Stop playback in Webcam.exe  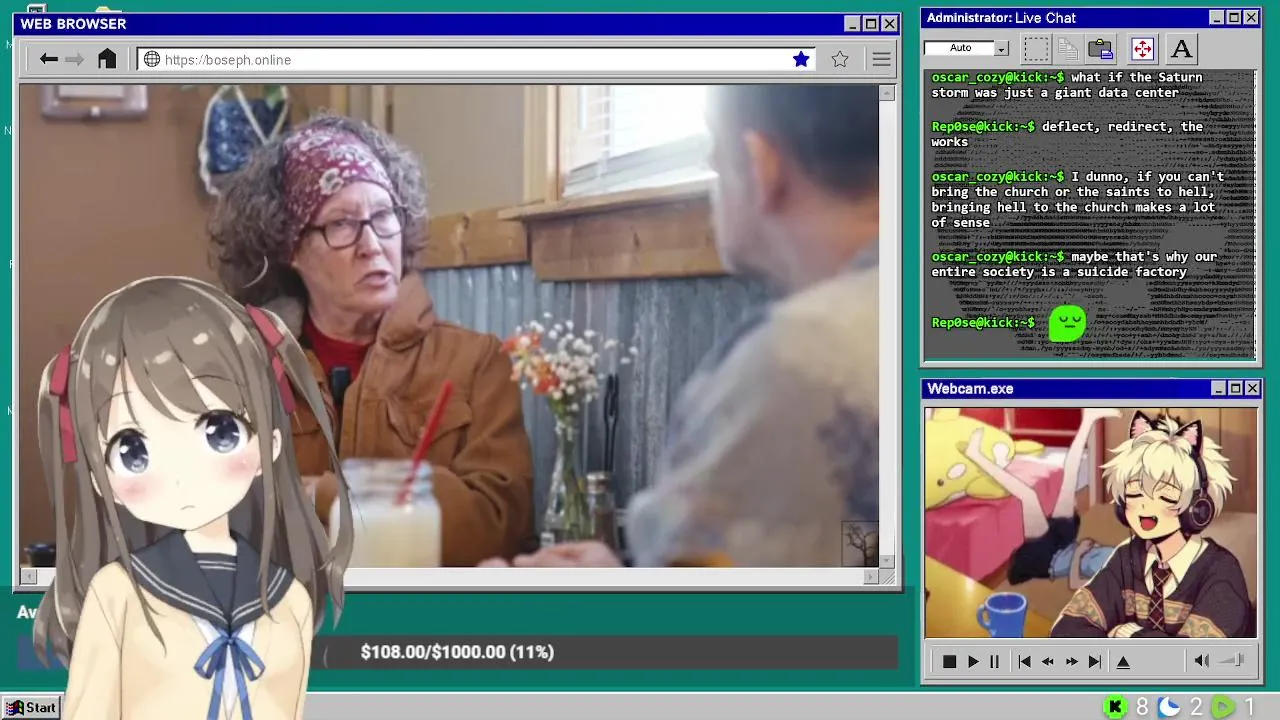pyautogui.click(x=949, y=661)
